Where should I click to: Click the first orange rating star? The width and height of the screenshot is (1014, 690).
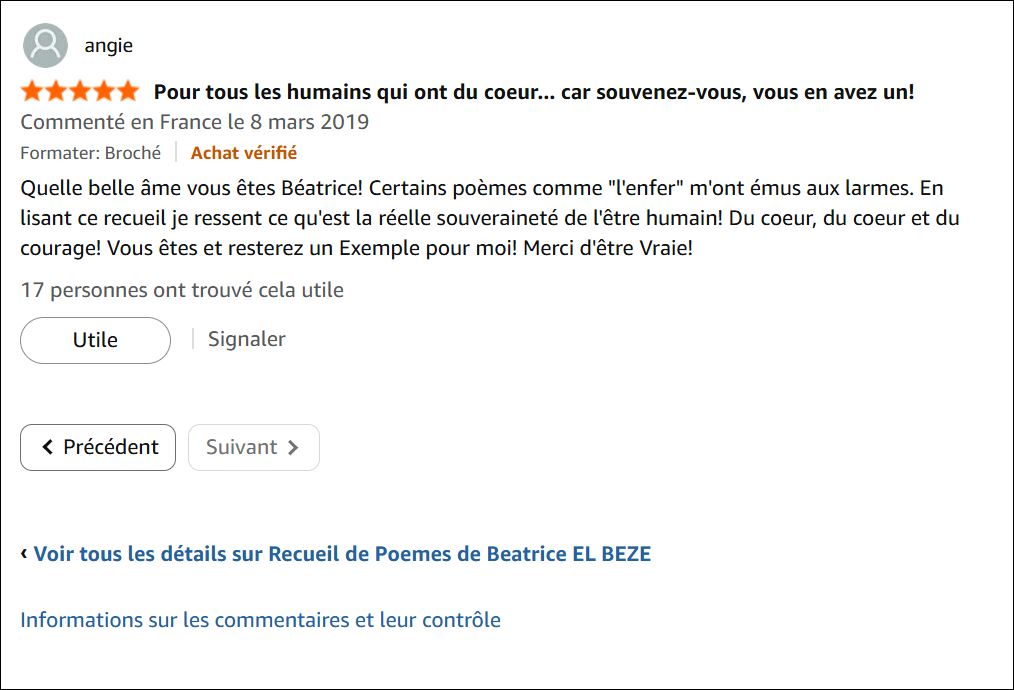pos(31,92)
